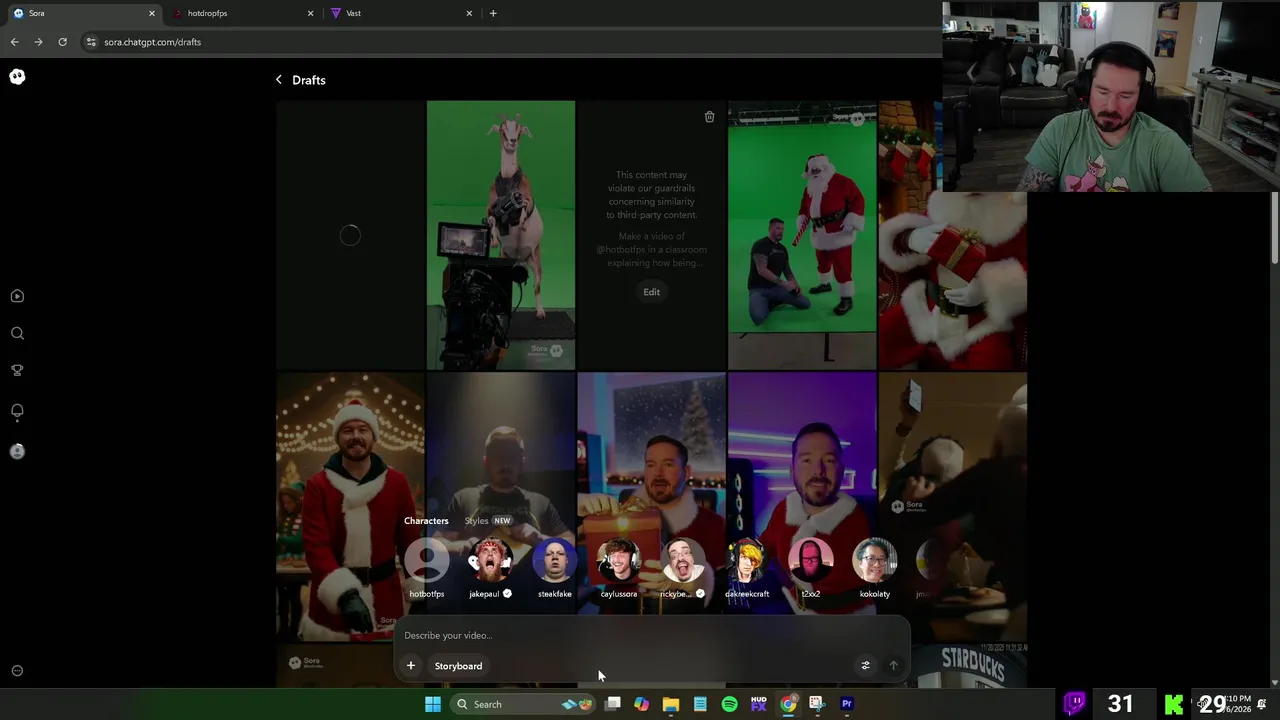The image size is (1280, 720).
Task: Click the browser back button
Action: (14, 42)
